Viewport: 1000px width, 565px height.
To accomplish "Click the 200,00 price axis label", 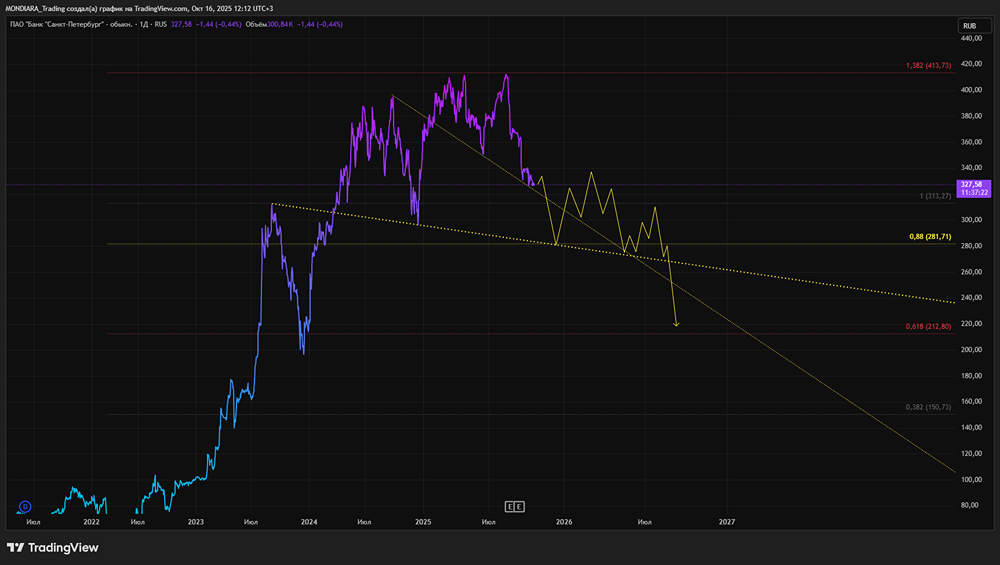I will point(971,349).
